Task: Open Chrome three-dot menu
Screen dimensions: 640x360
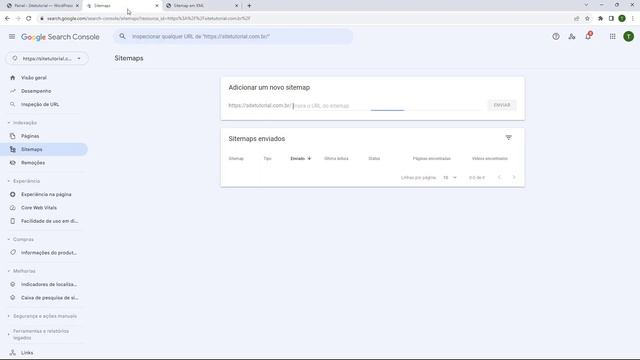Action: [633, 18]
